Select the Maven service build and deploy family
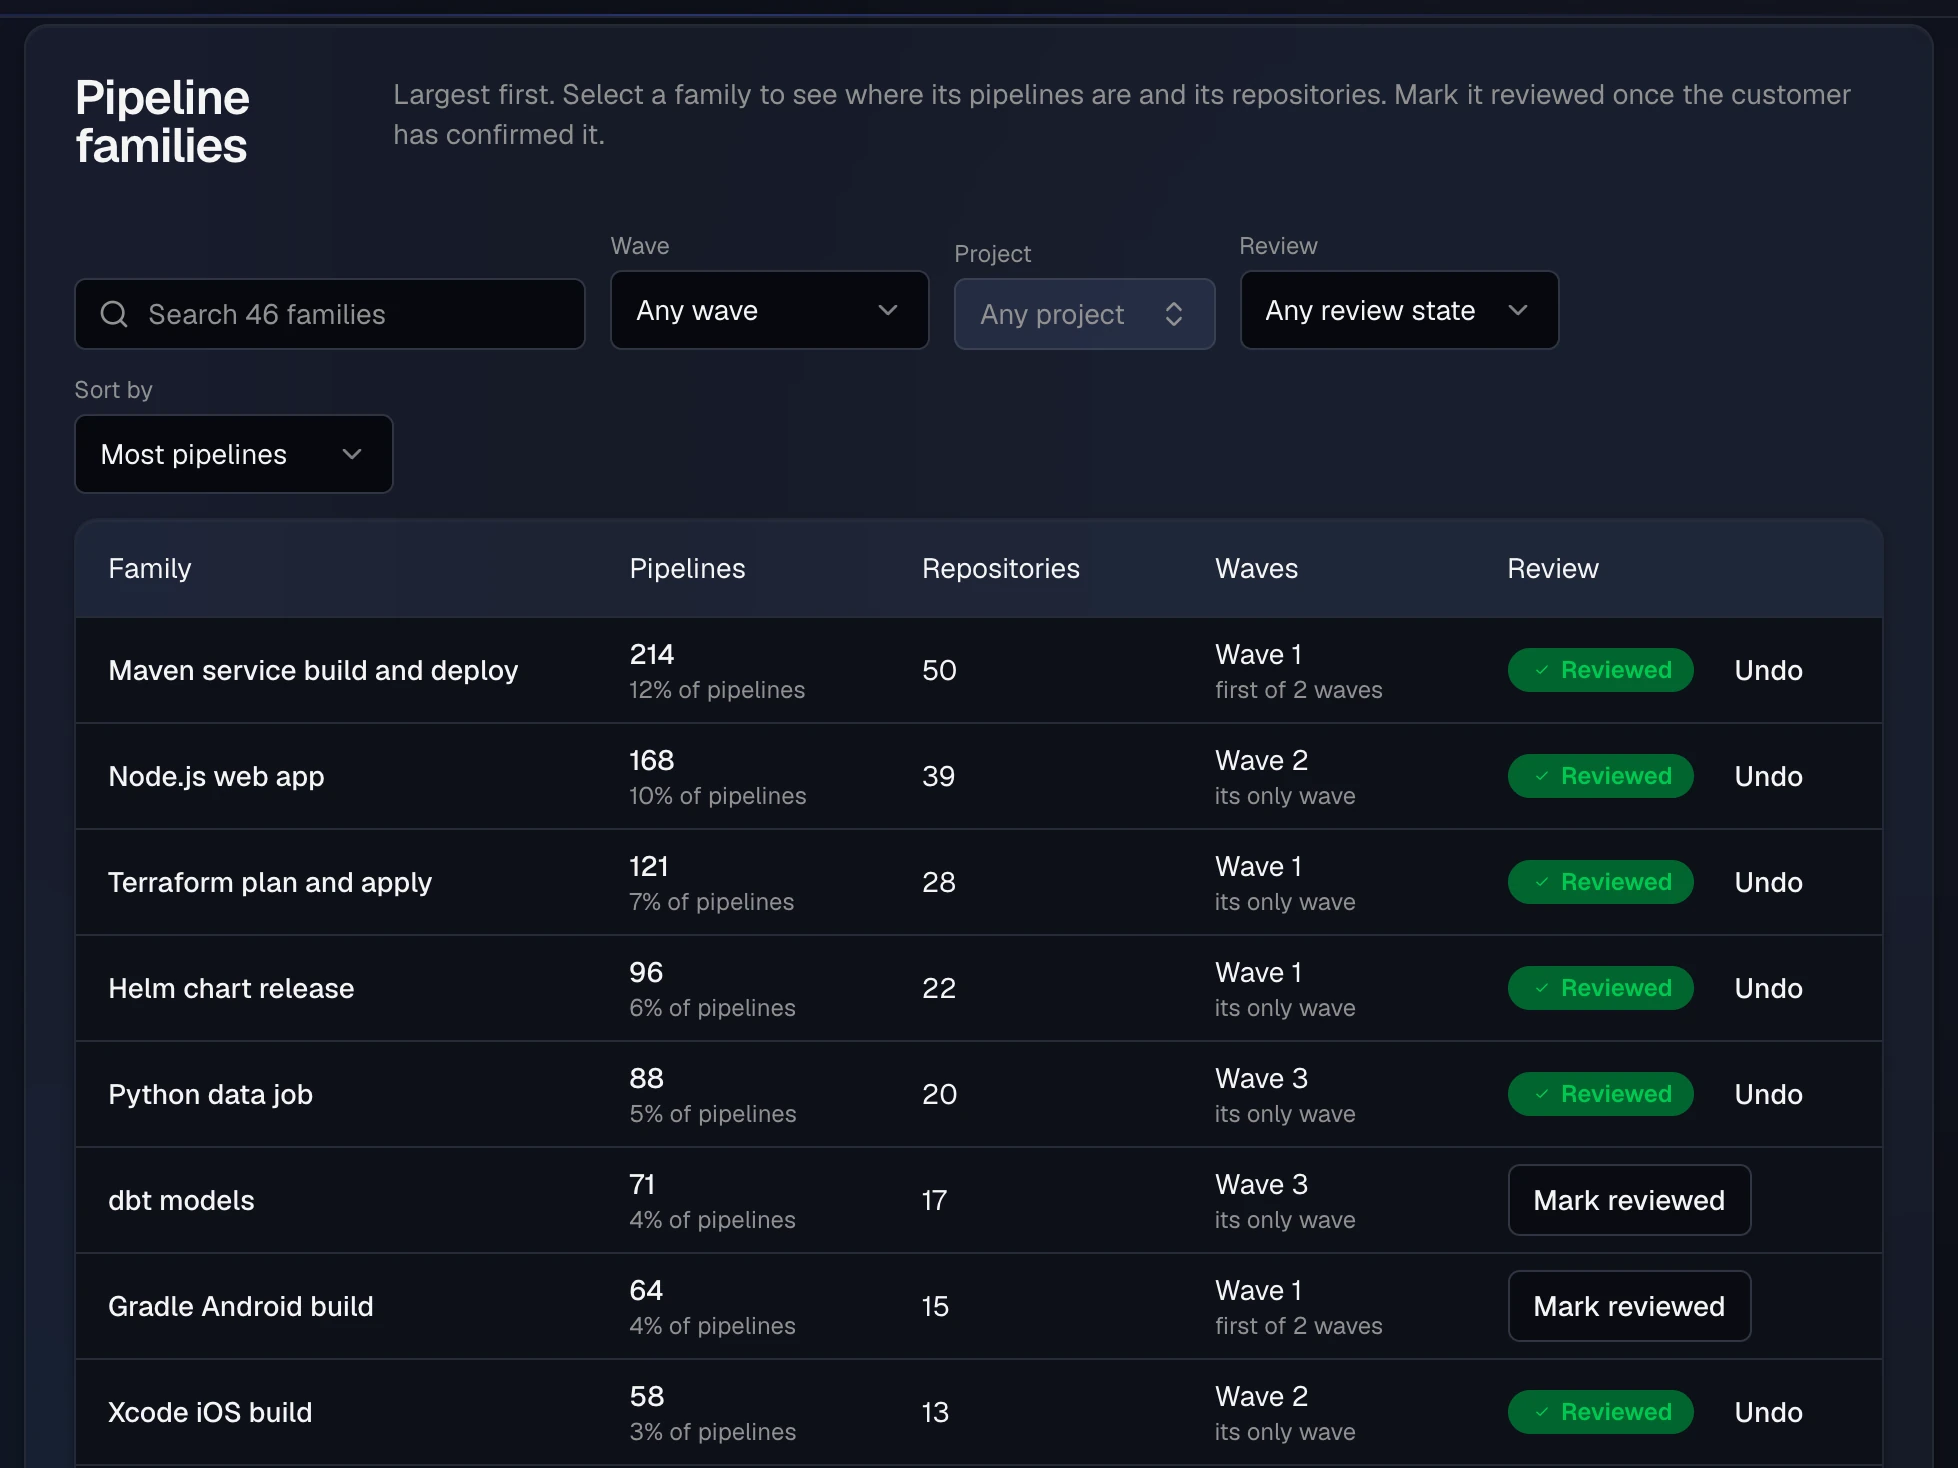Image resolution: width=1958 pixels, height=1468 pixels. coord(313,670)
